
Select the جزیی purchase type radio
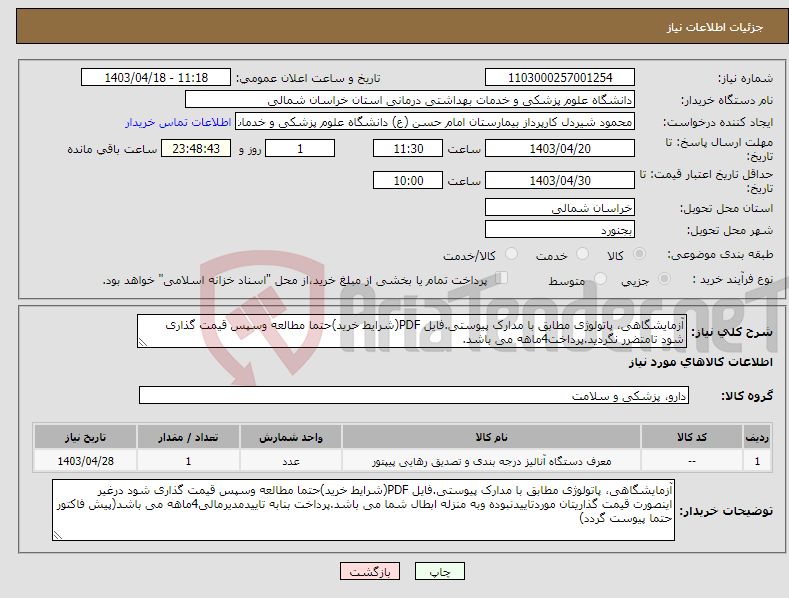coord(664,278)
